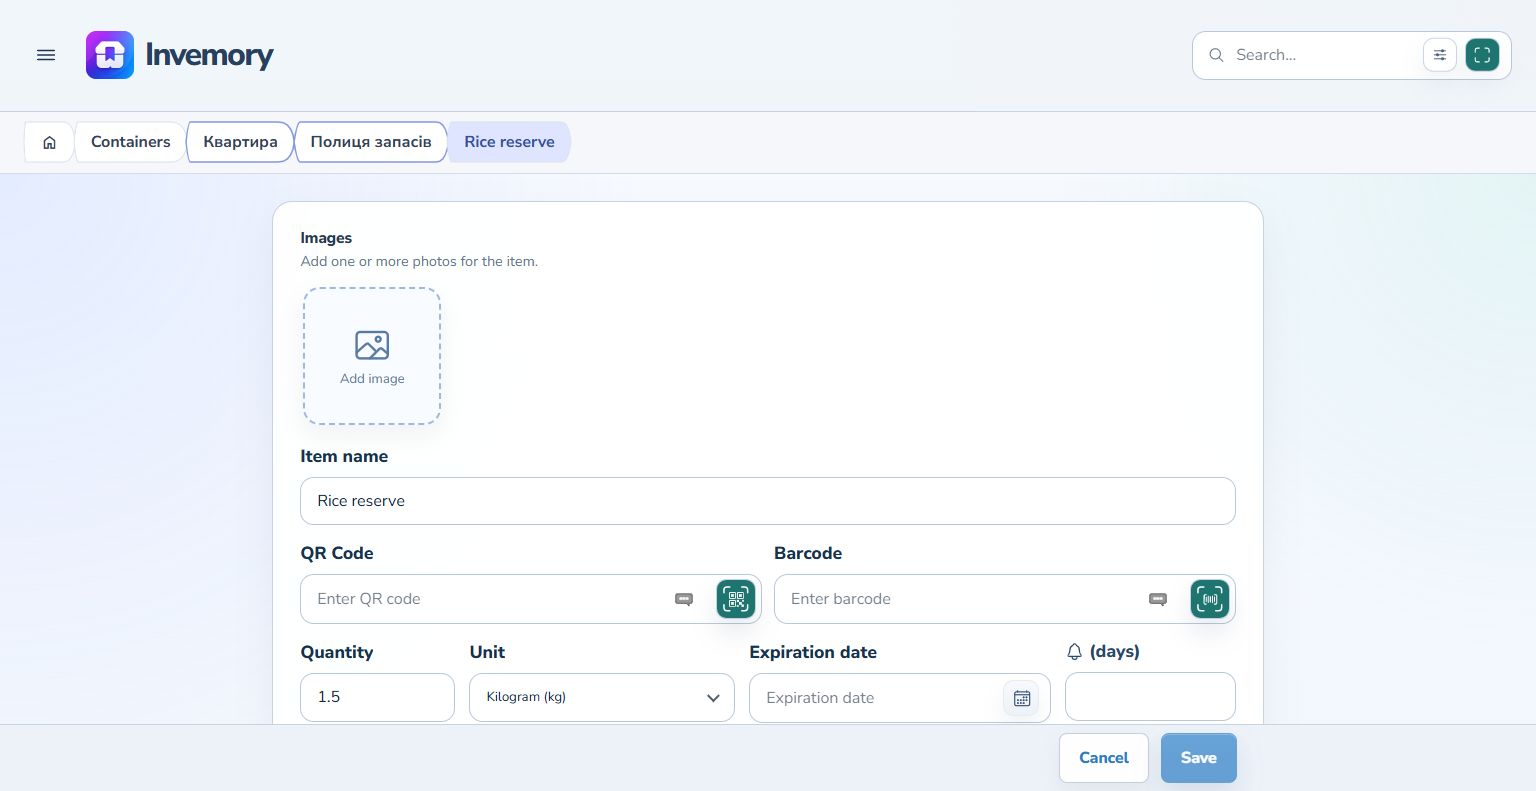This screenshot has height=791, width=1536.
Task: Click the 'Barcode' label
Action: 808,553
